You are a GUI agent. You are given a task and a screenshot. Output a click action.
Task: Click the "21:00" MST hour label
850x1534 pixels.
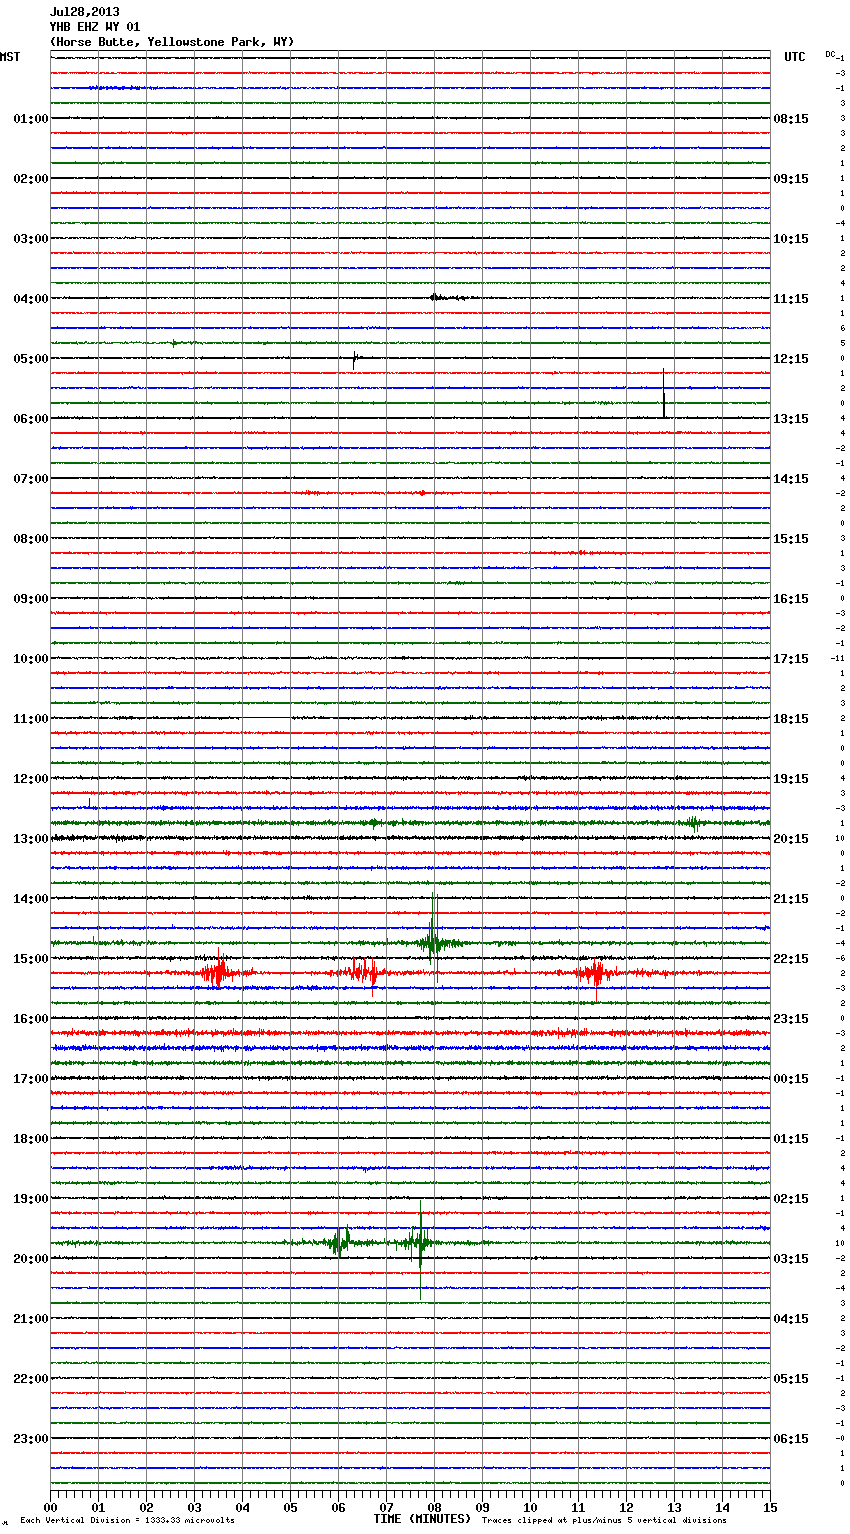(31, 1319)
